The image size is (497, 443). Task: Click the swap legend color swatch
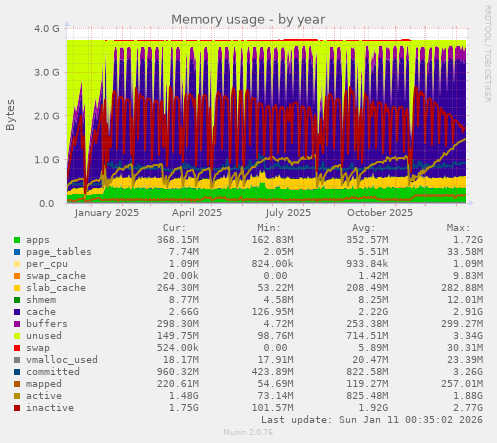point(17,348)
